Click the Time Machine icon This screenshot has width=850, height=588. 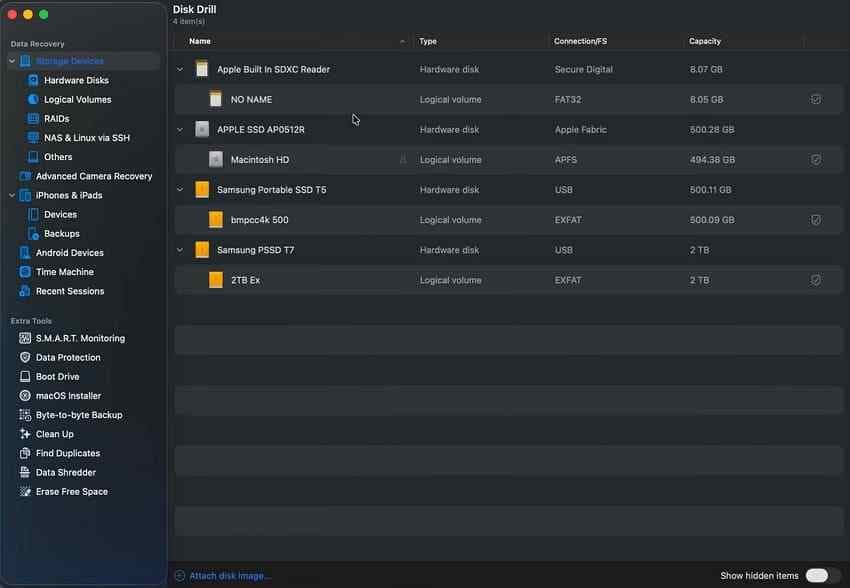tap(25, 272)
